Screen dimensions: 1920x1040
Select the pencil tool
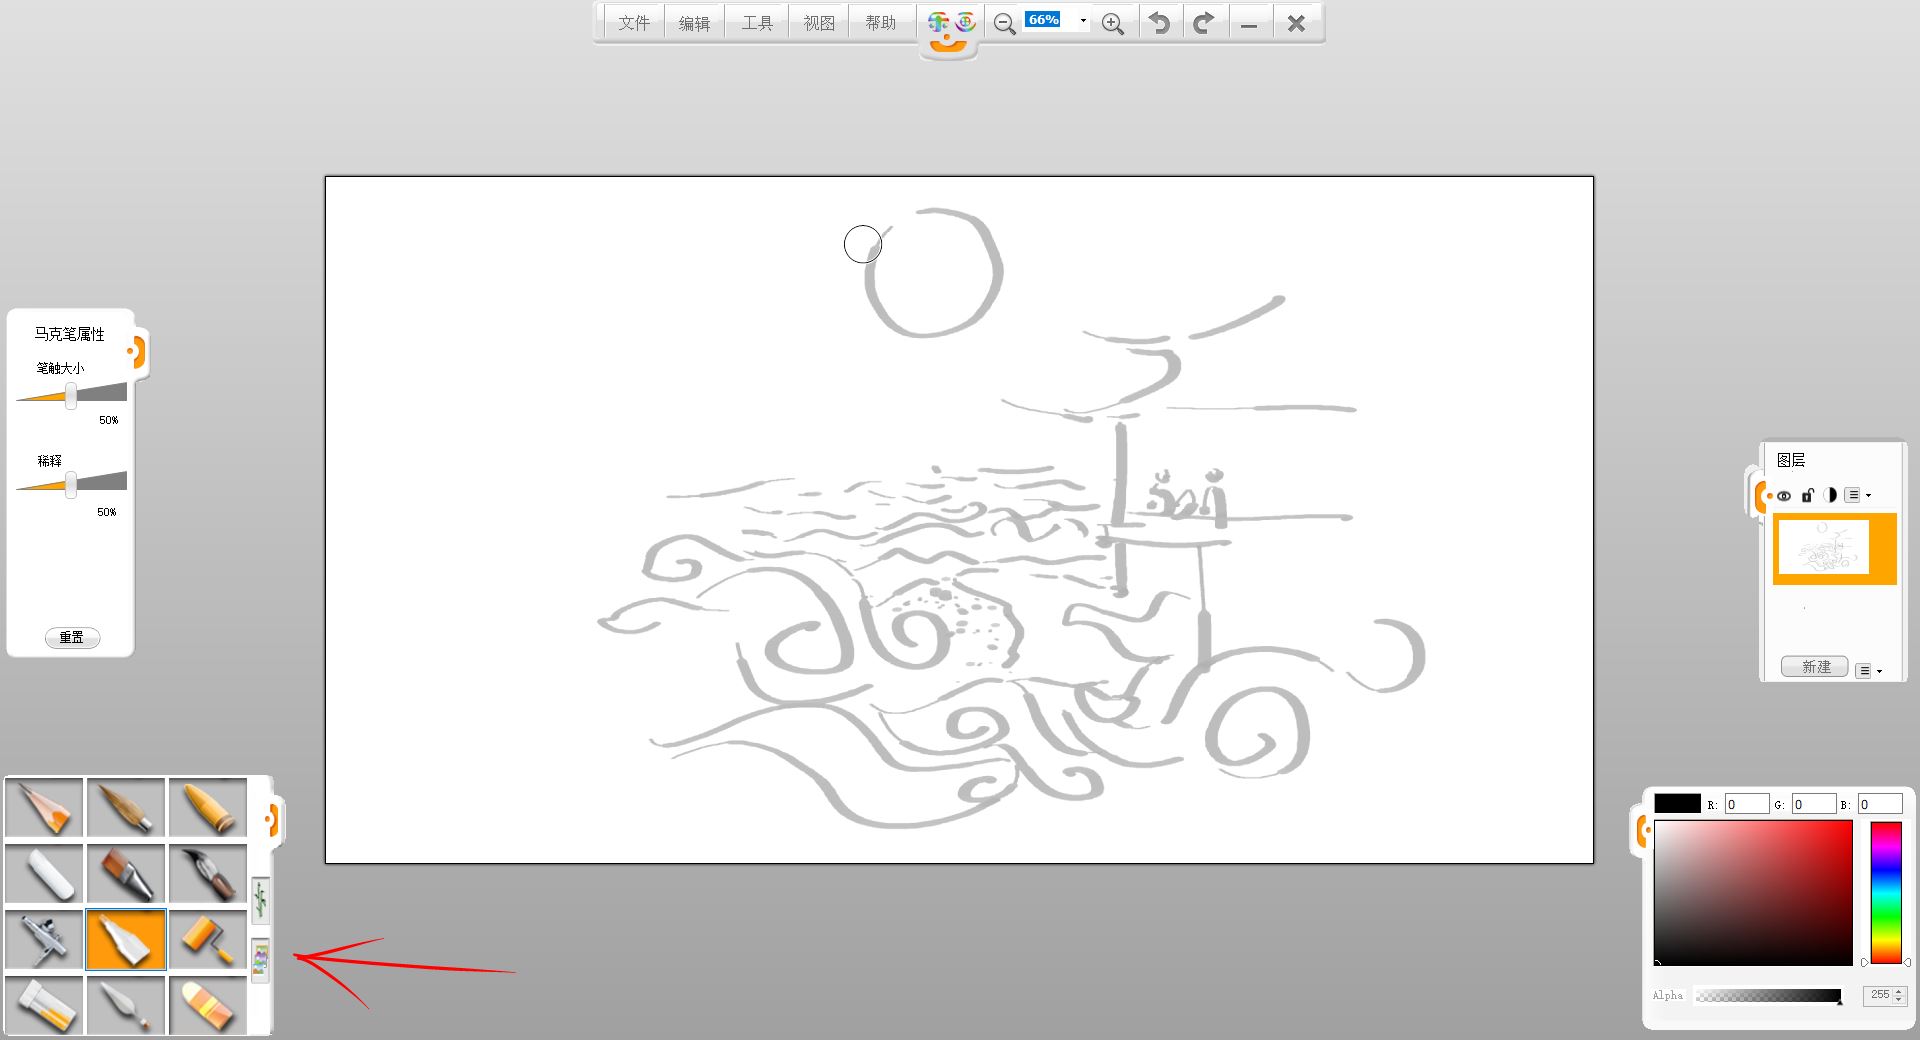45,807
